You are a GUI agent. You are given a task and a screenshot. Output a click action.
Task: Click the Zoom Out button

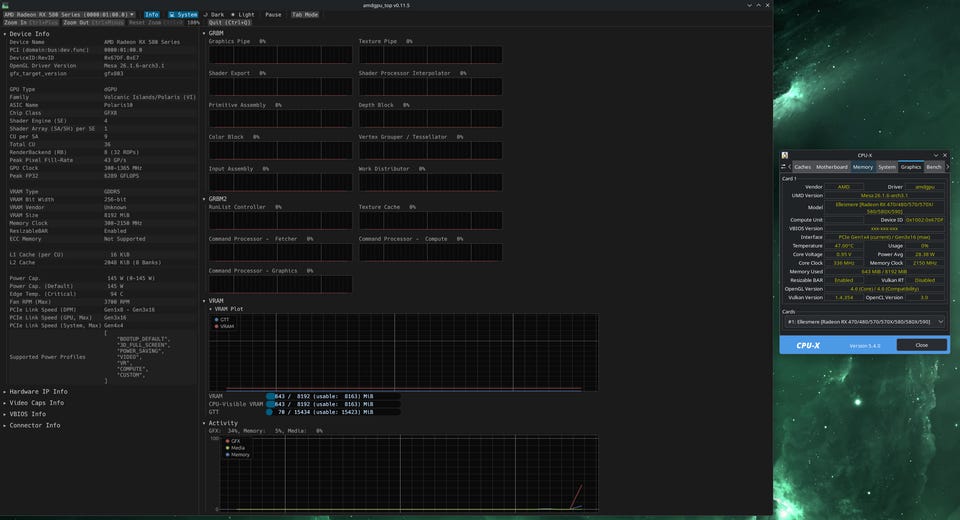point(93,23)
